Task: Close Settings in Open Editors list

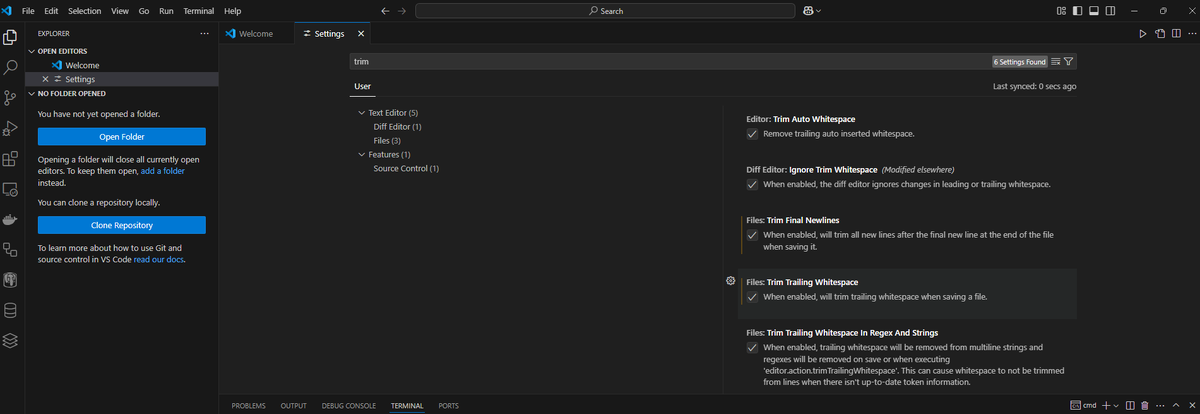Action: [45, 79]
